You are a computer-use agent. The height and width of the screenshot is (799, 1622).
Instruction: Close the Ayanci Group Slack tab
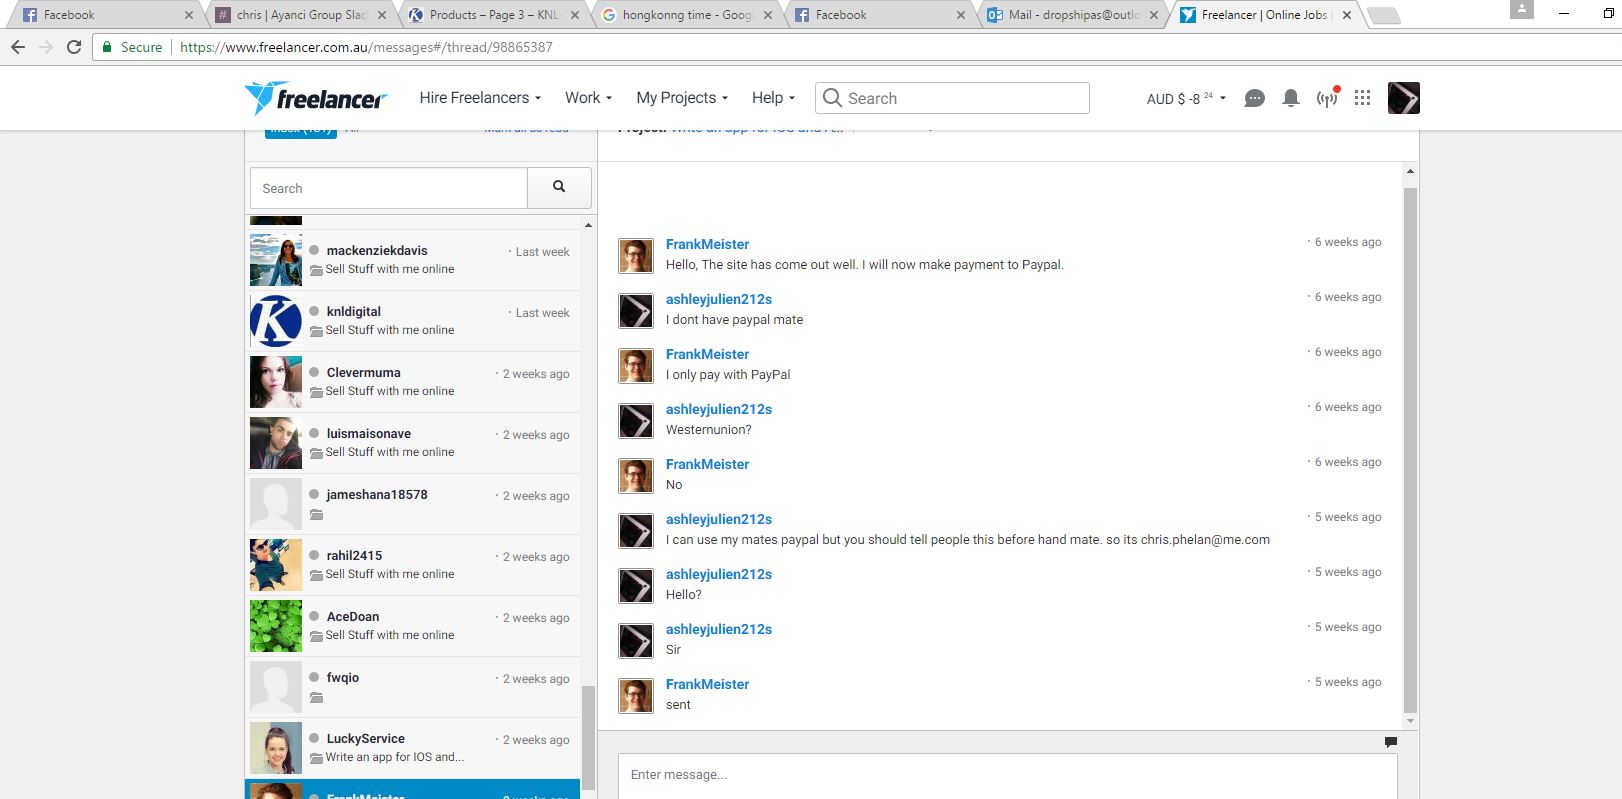tap(382, 15)
